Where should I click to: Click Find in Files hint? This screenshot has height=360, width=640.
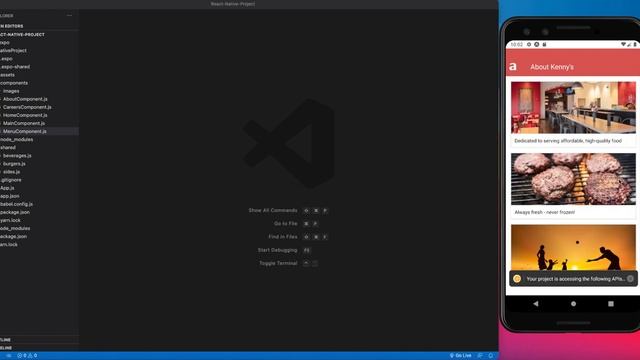pos(282,237)
